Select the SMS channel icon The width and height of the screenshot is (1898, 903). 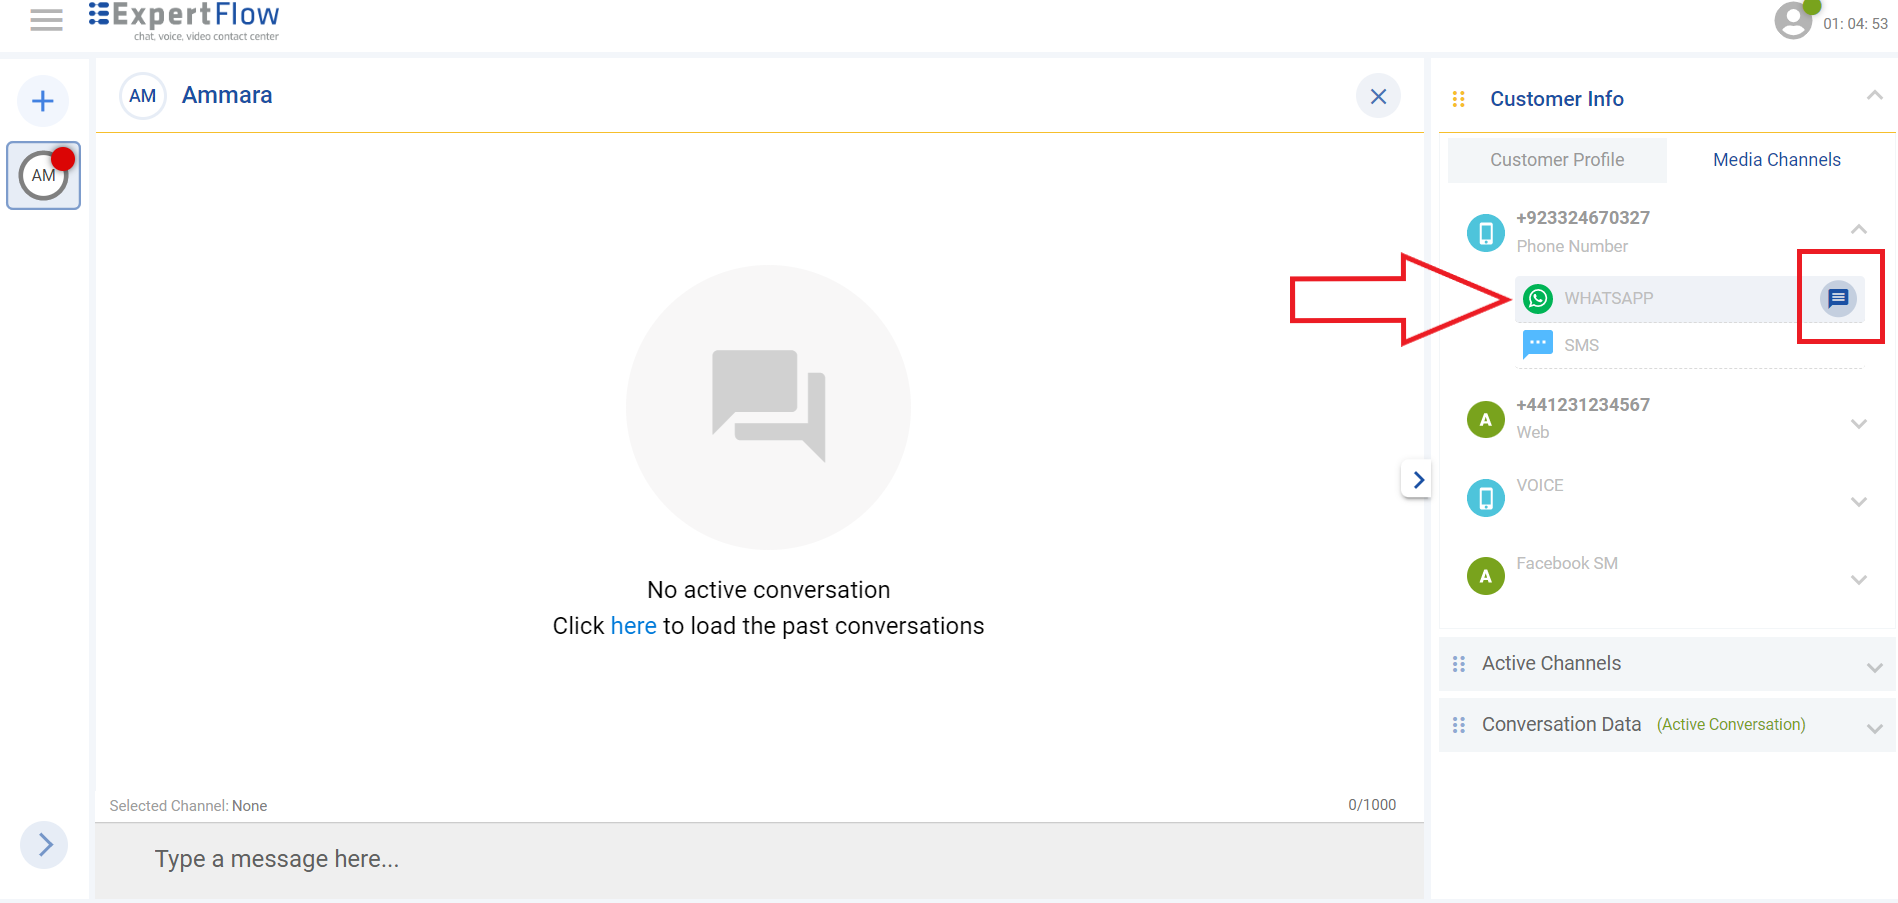point(1537,344)
